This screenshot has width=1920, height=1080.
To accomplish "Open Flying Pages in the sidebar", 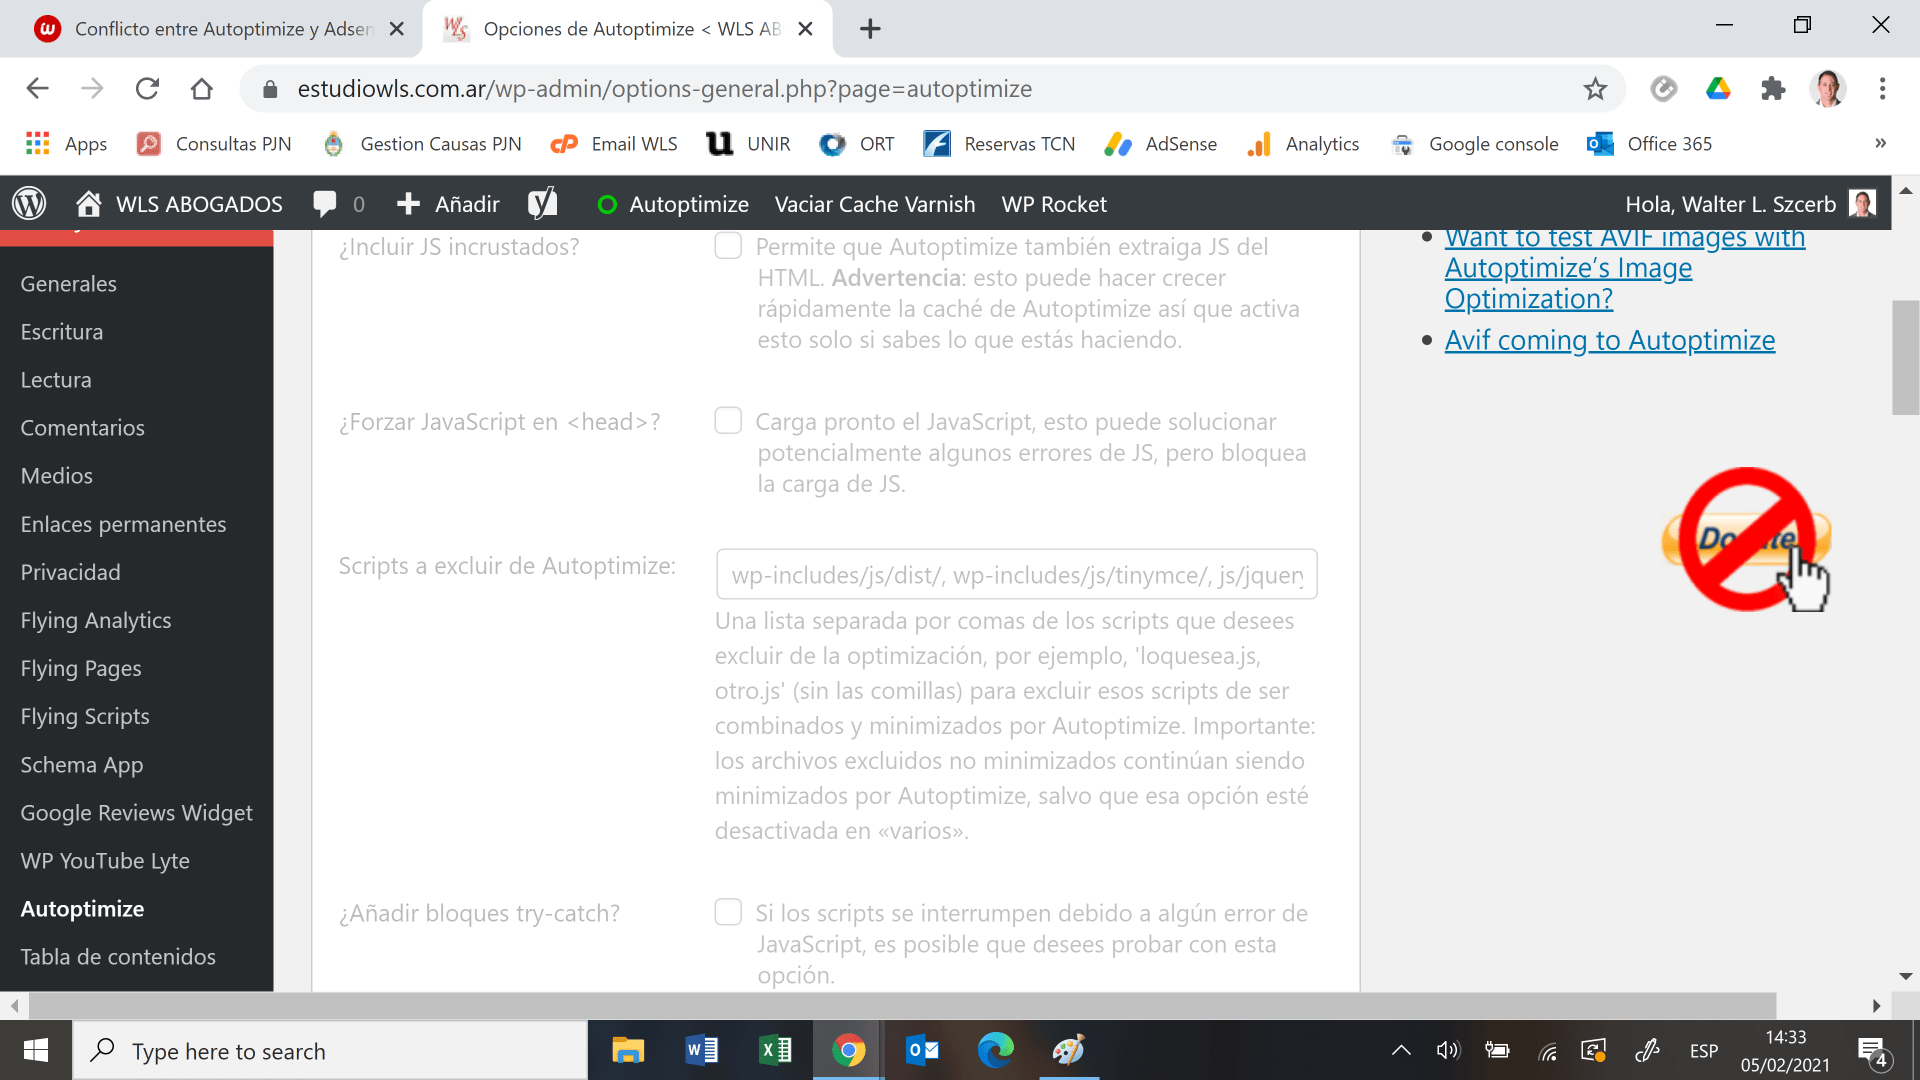I will click(81, 668).
